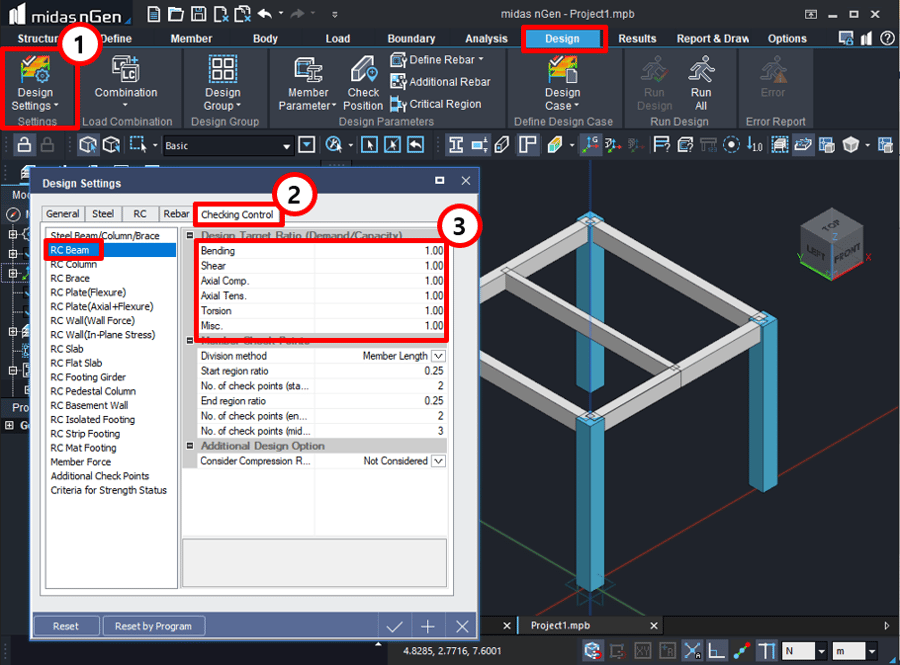900x665 pixels.
Task: Open the Boundary ribbon tab
Action: click(x=411, y=38)
